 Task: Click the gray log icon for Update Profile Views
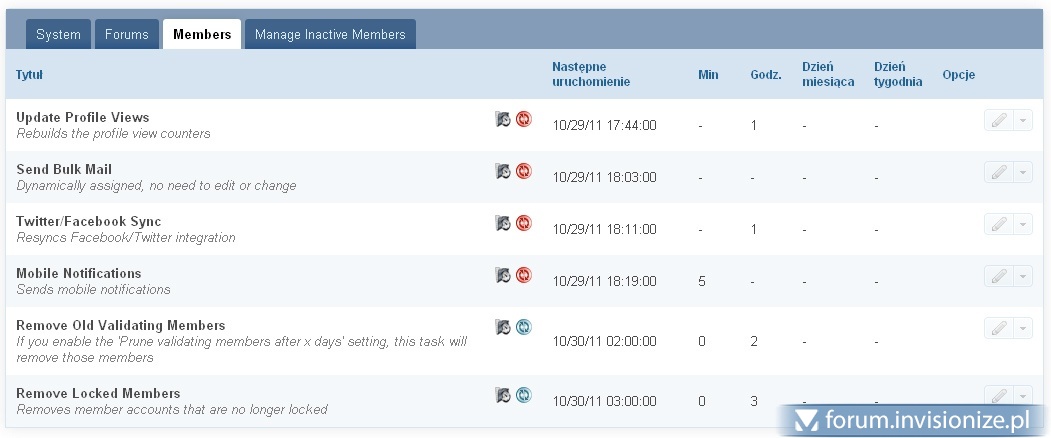tap(503, 119)
